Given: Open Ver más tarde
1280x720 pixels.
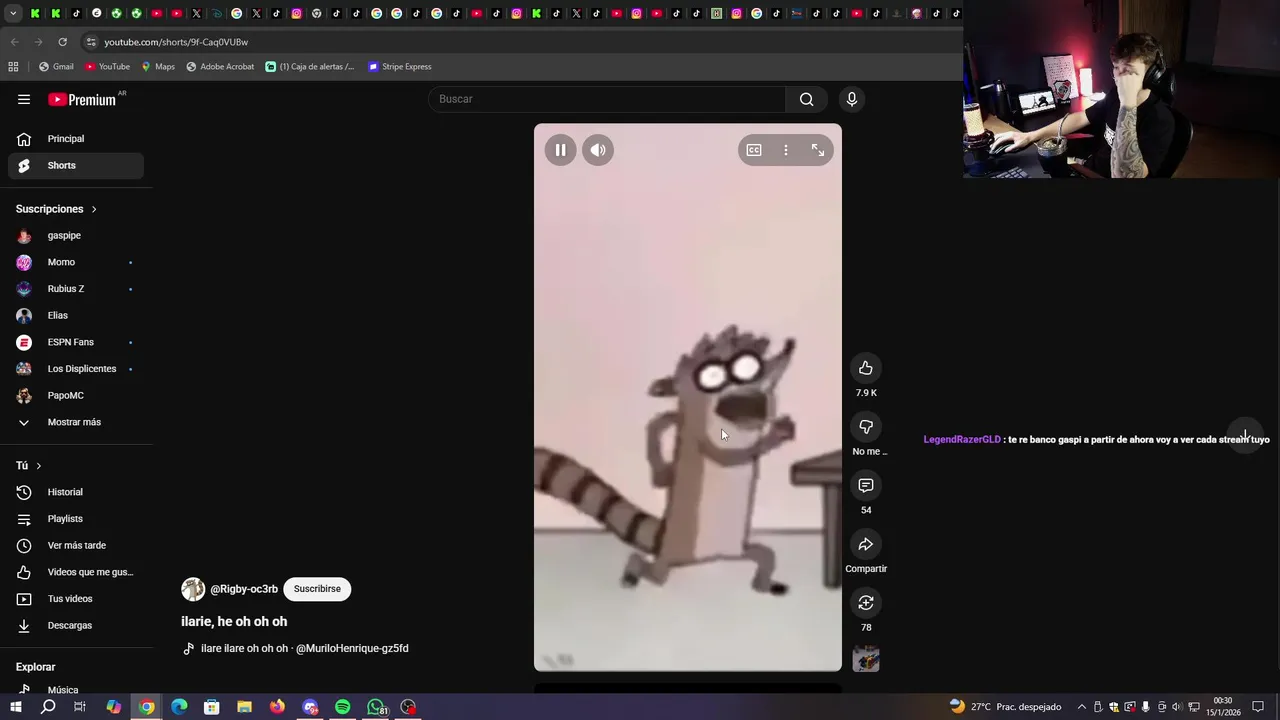Looking at the screenshot, I should point(76,546).
